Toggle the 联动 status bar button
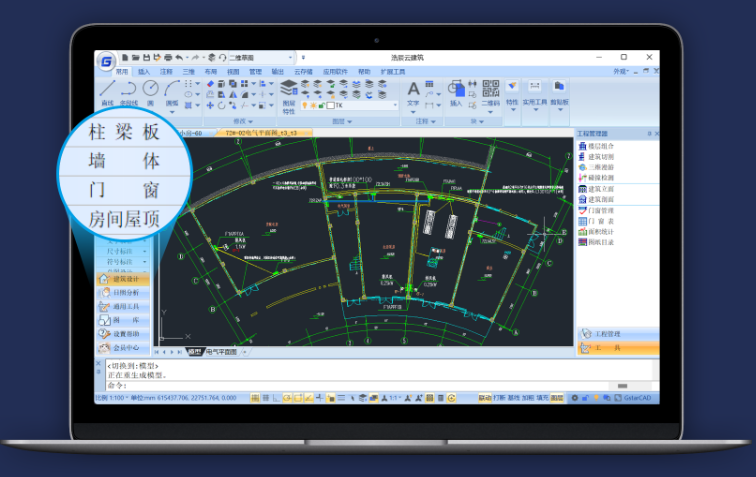The image size is (756, 477). pos(485,397)
